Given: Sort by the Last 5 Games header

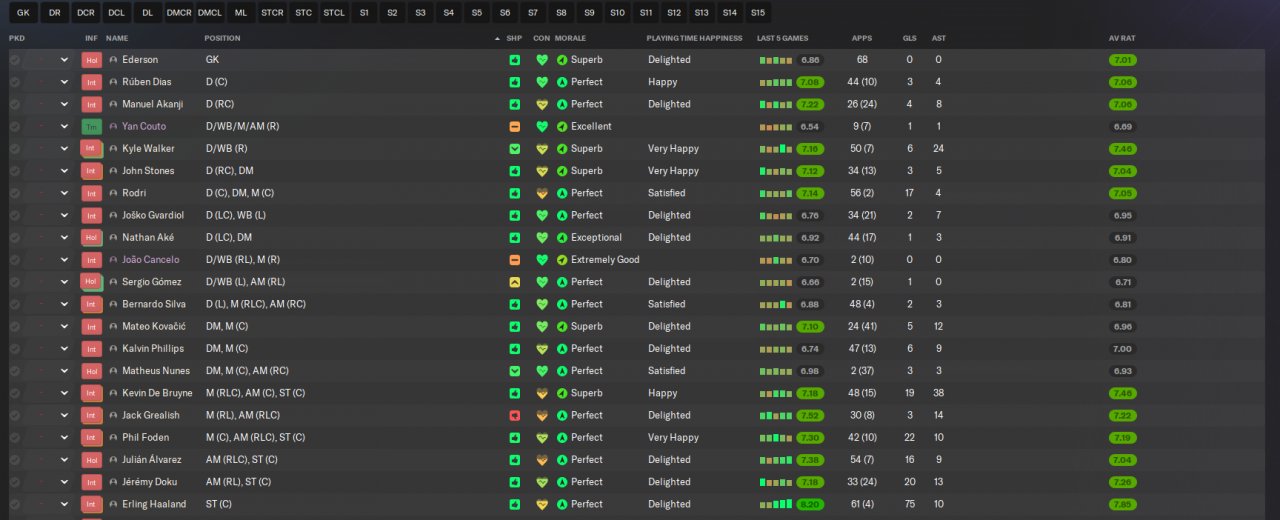Looking at the screenshot, I should point(783,38).
